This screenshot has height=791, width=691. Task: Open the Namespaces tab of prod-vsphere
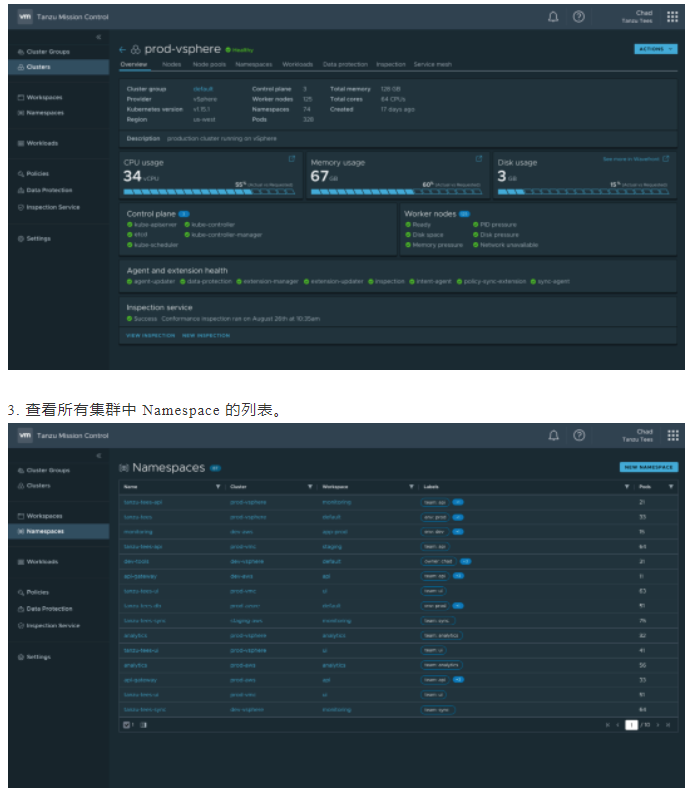[254, 65]
